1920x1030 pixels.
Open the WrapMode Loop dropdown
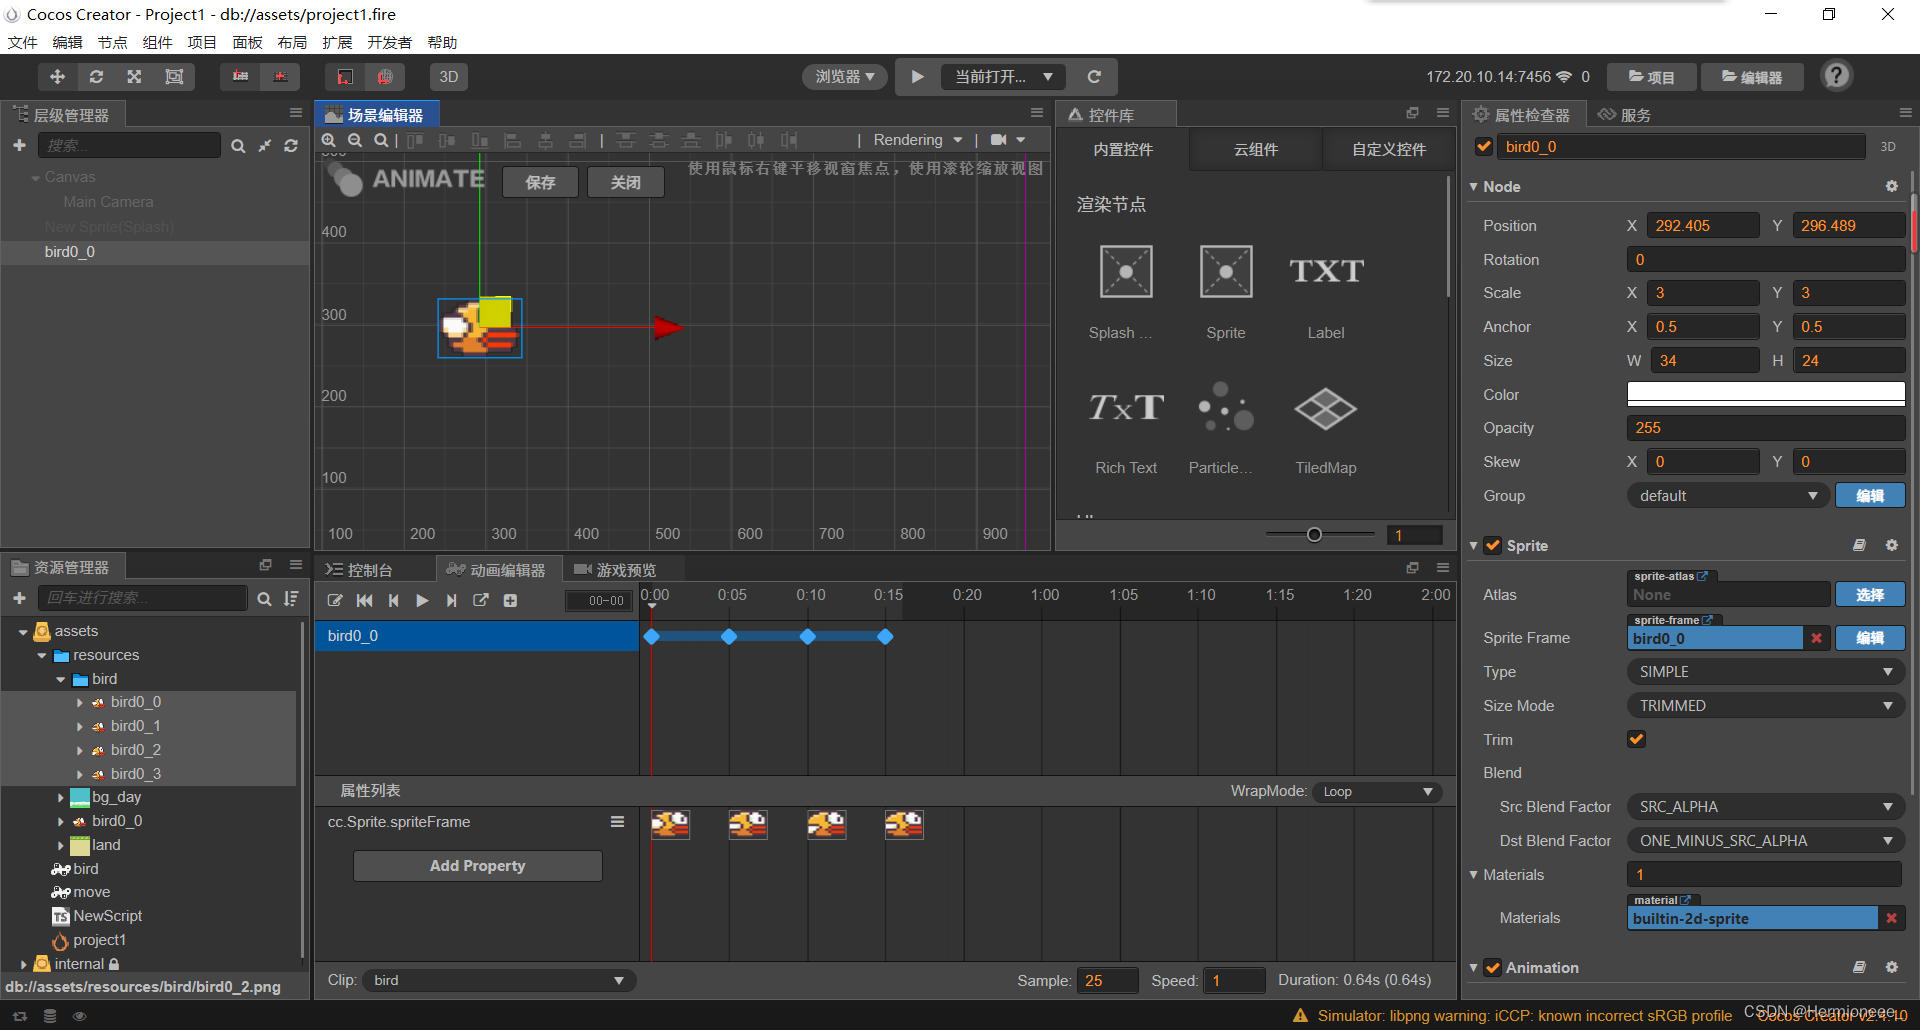1377,792
